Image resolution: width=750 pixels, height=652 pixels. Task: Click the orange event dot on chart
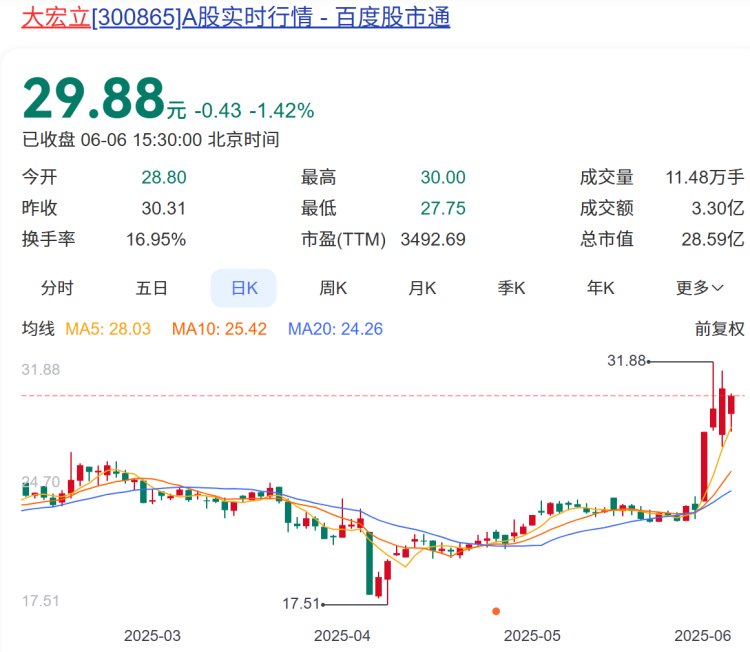point(496,611)
